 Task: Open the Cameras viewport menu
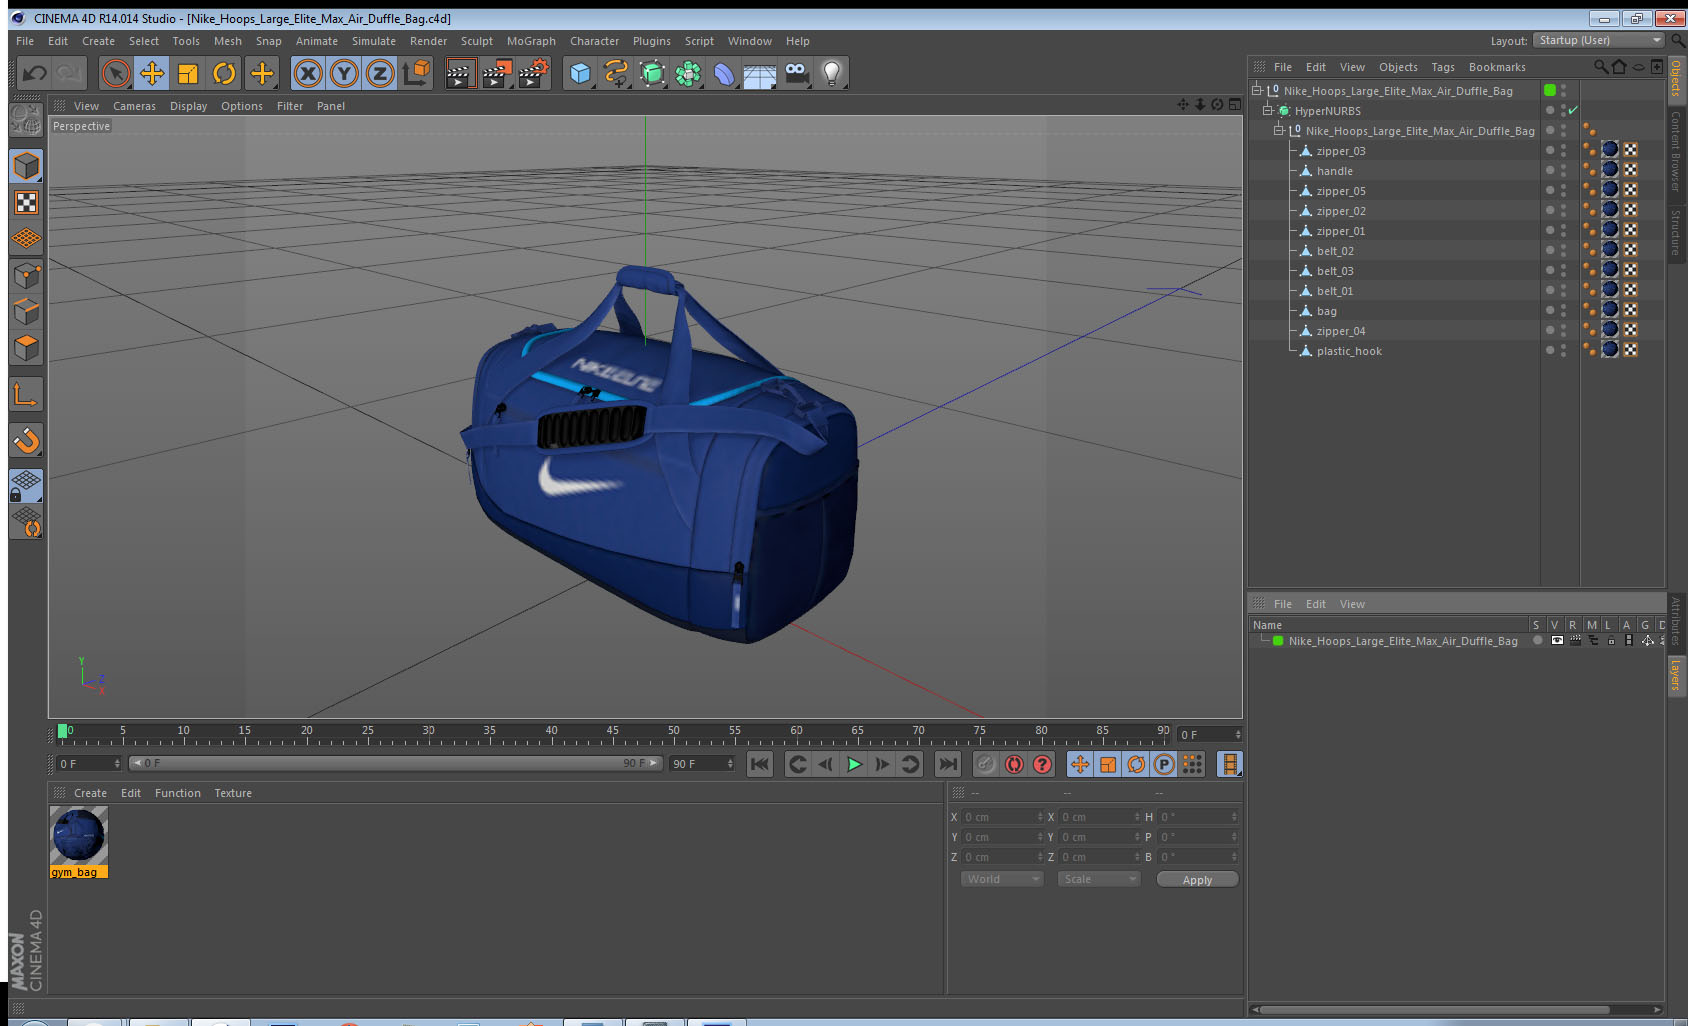click(134, 106)
